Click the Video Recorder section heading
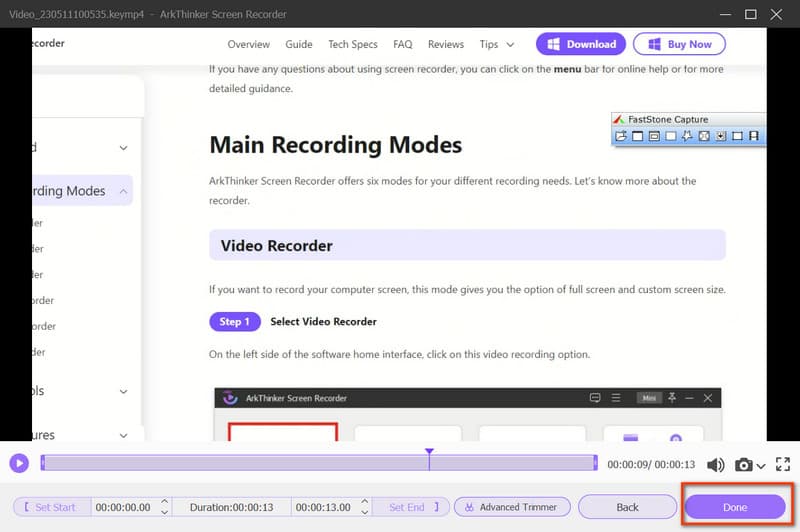 [x=467, y=245]
